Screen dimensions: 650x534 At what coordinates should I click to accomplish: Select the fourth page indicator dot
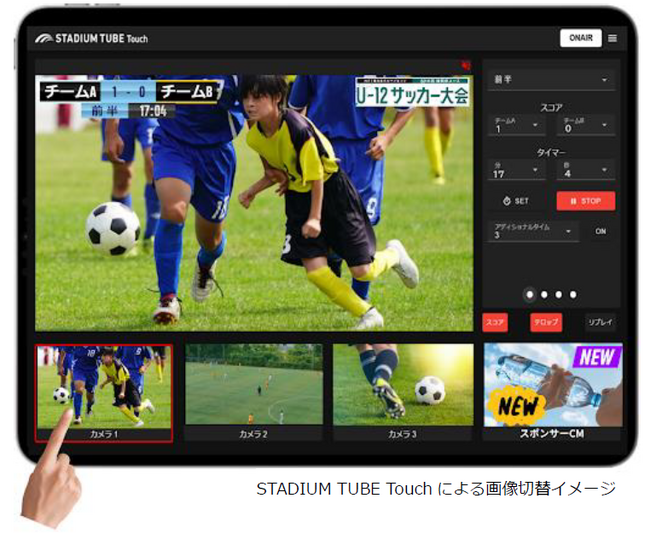(x=573, y=295)
